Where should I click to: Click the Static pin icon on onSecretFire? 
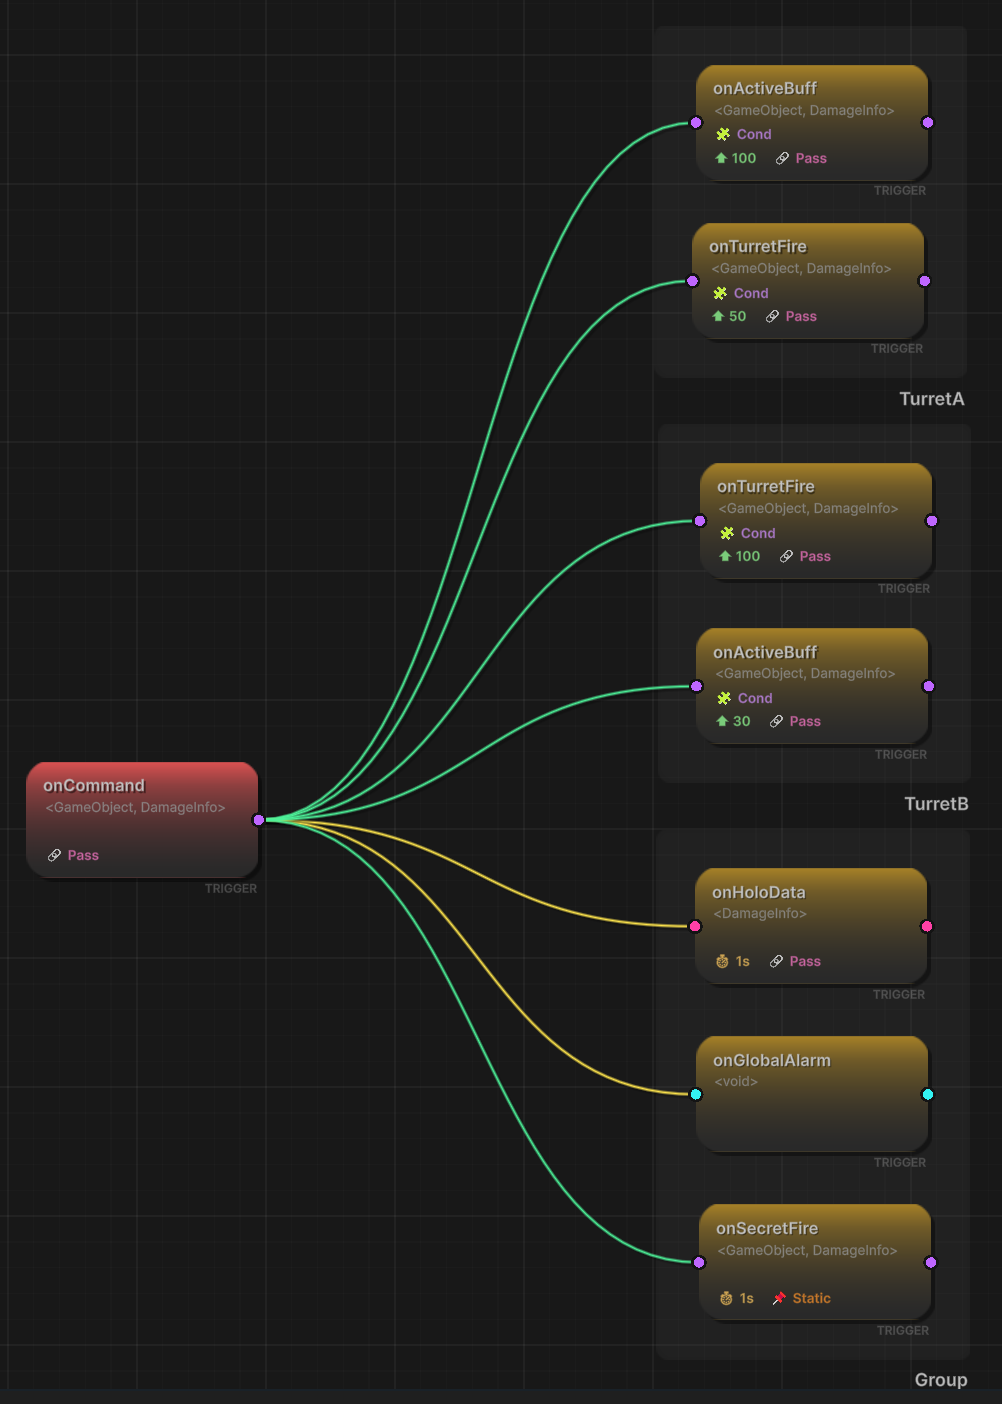tap(780, 1298)
